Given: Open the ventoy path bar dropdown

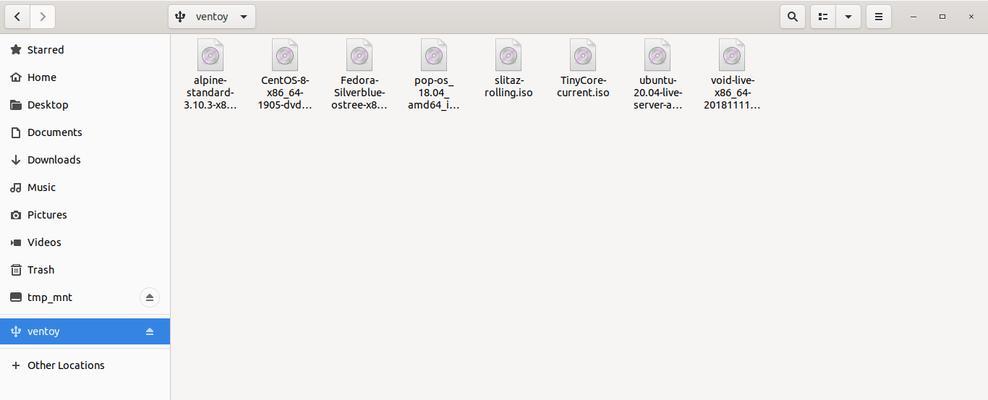Looking at the screenshot, I should tap(212, 17).
